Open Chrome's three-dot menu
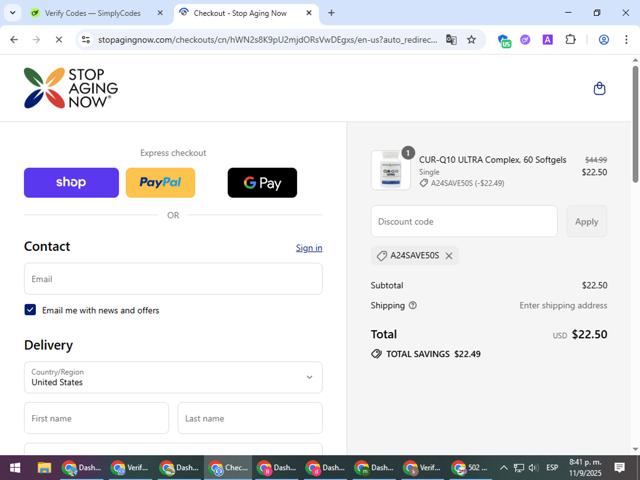Image resolution: width=640 pixels, height=480 pixels. point(626,40)
